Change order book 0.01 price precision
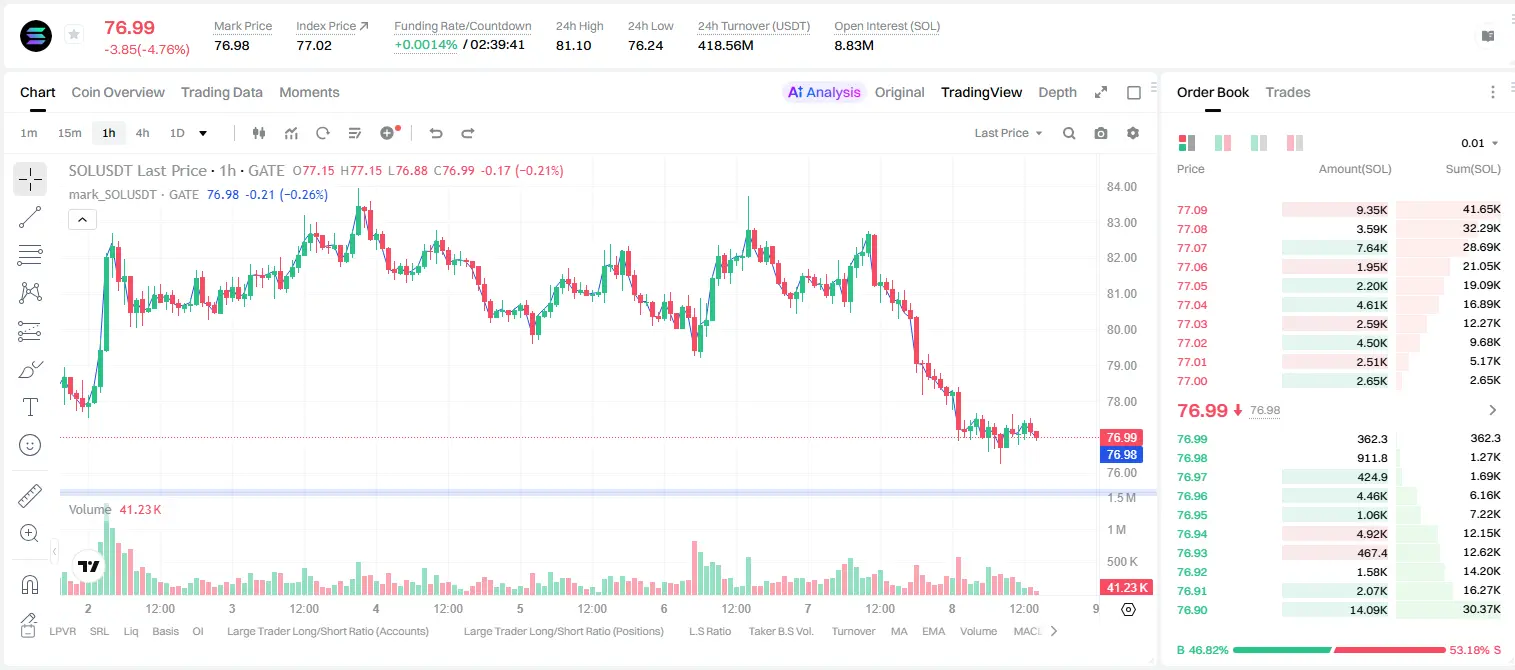This screenshot has height=670, width=1515. 1480,143
